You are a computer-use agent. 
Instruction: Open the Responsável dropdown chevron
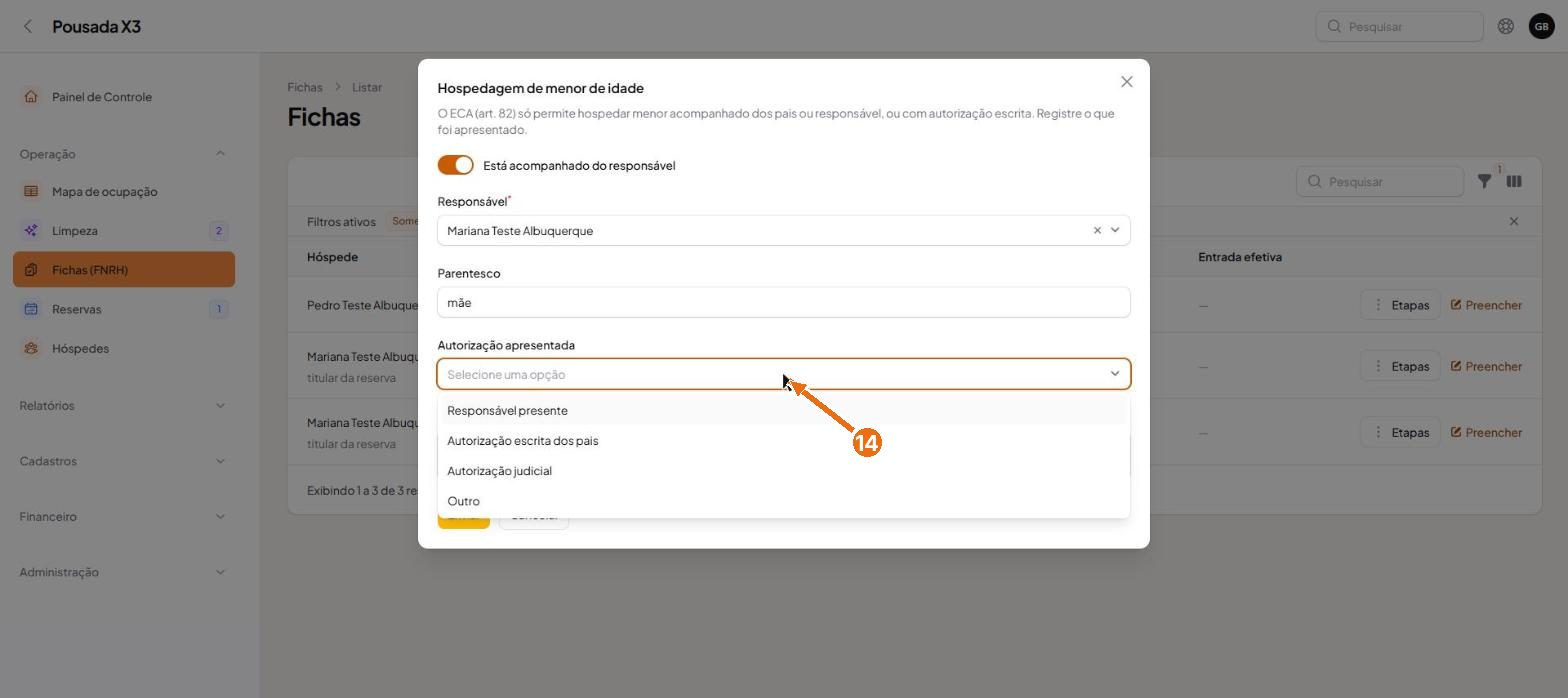coord(1115,230)
